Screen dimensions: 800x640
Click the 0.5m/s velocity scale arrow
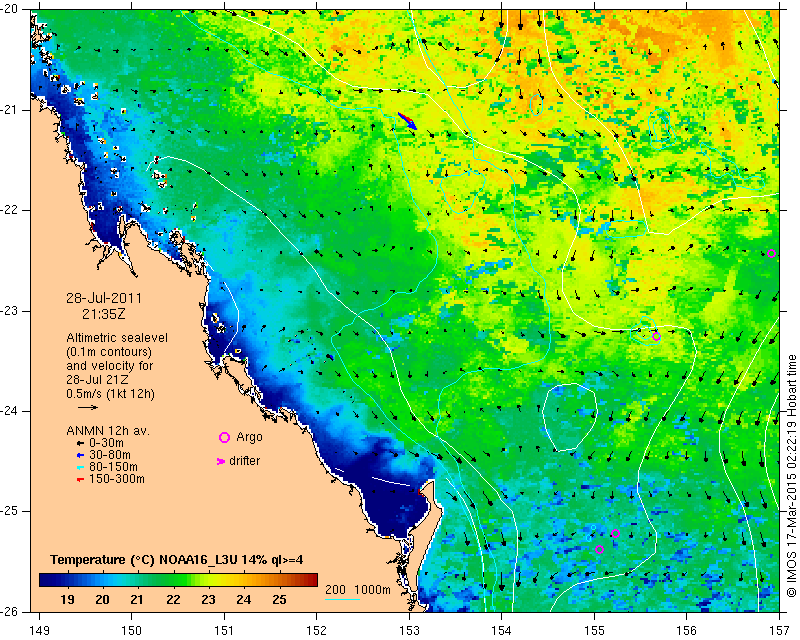[x=88, y=408]
